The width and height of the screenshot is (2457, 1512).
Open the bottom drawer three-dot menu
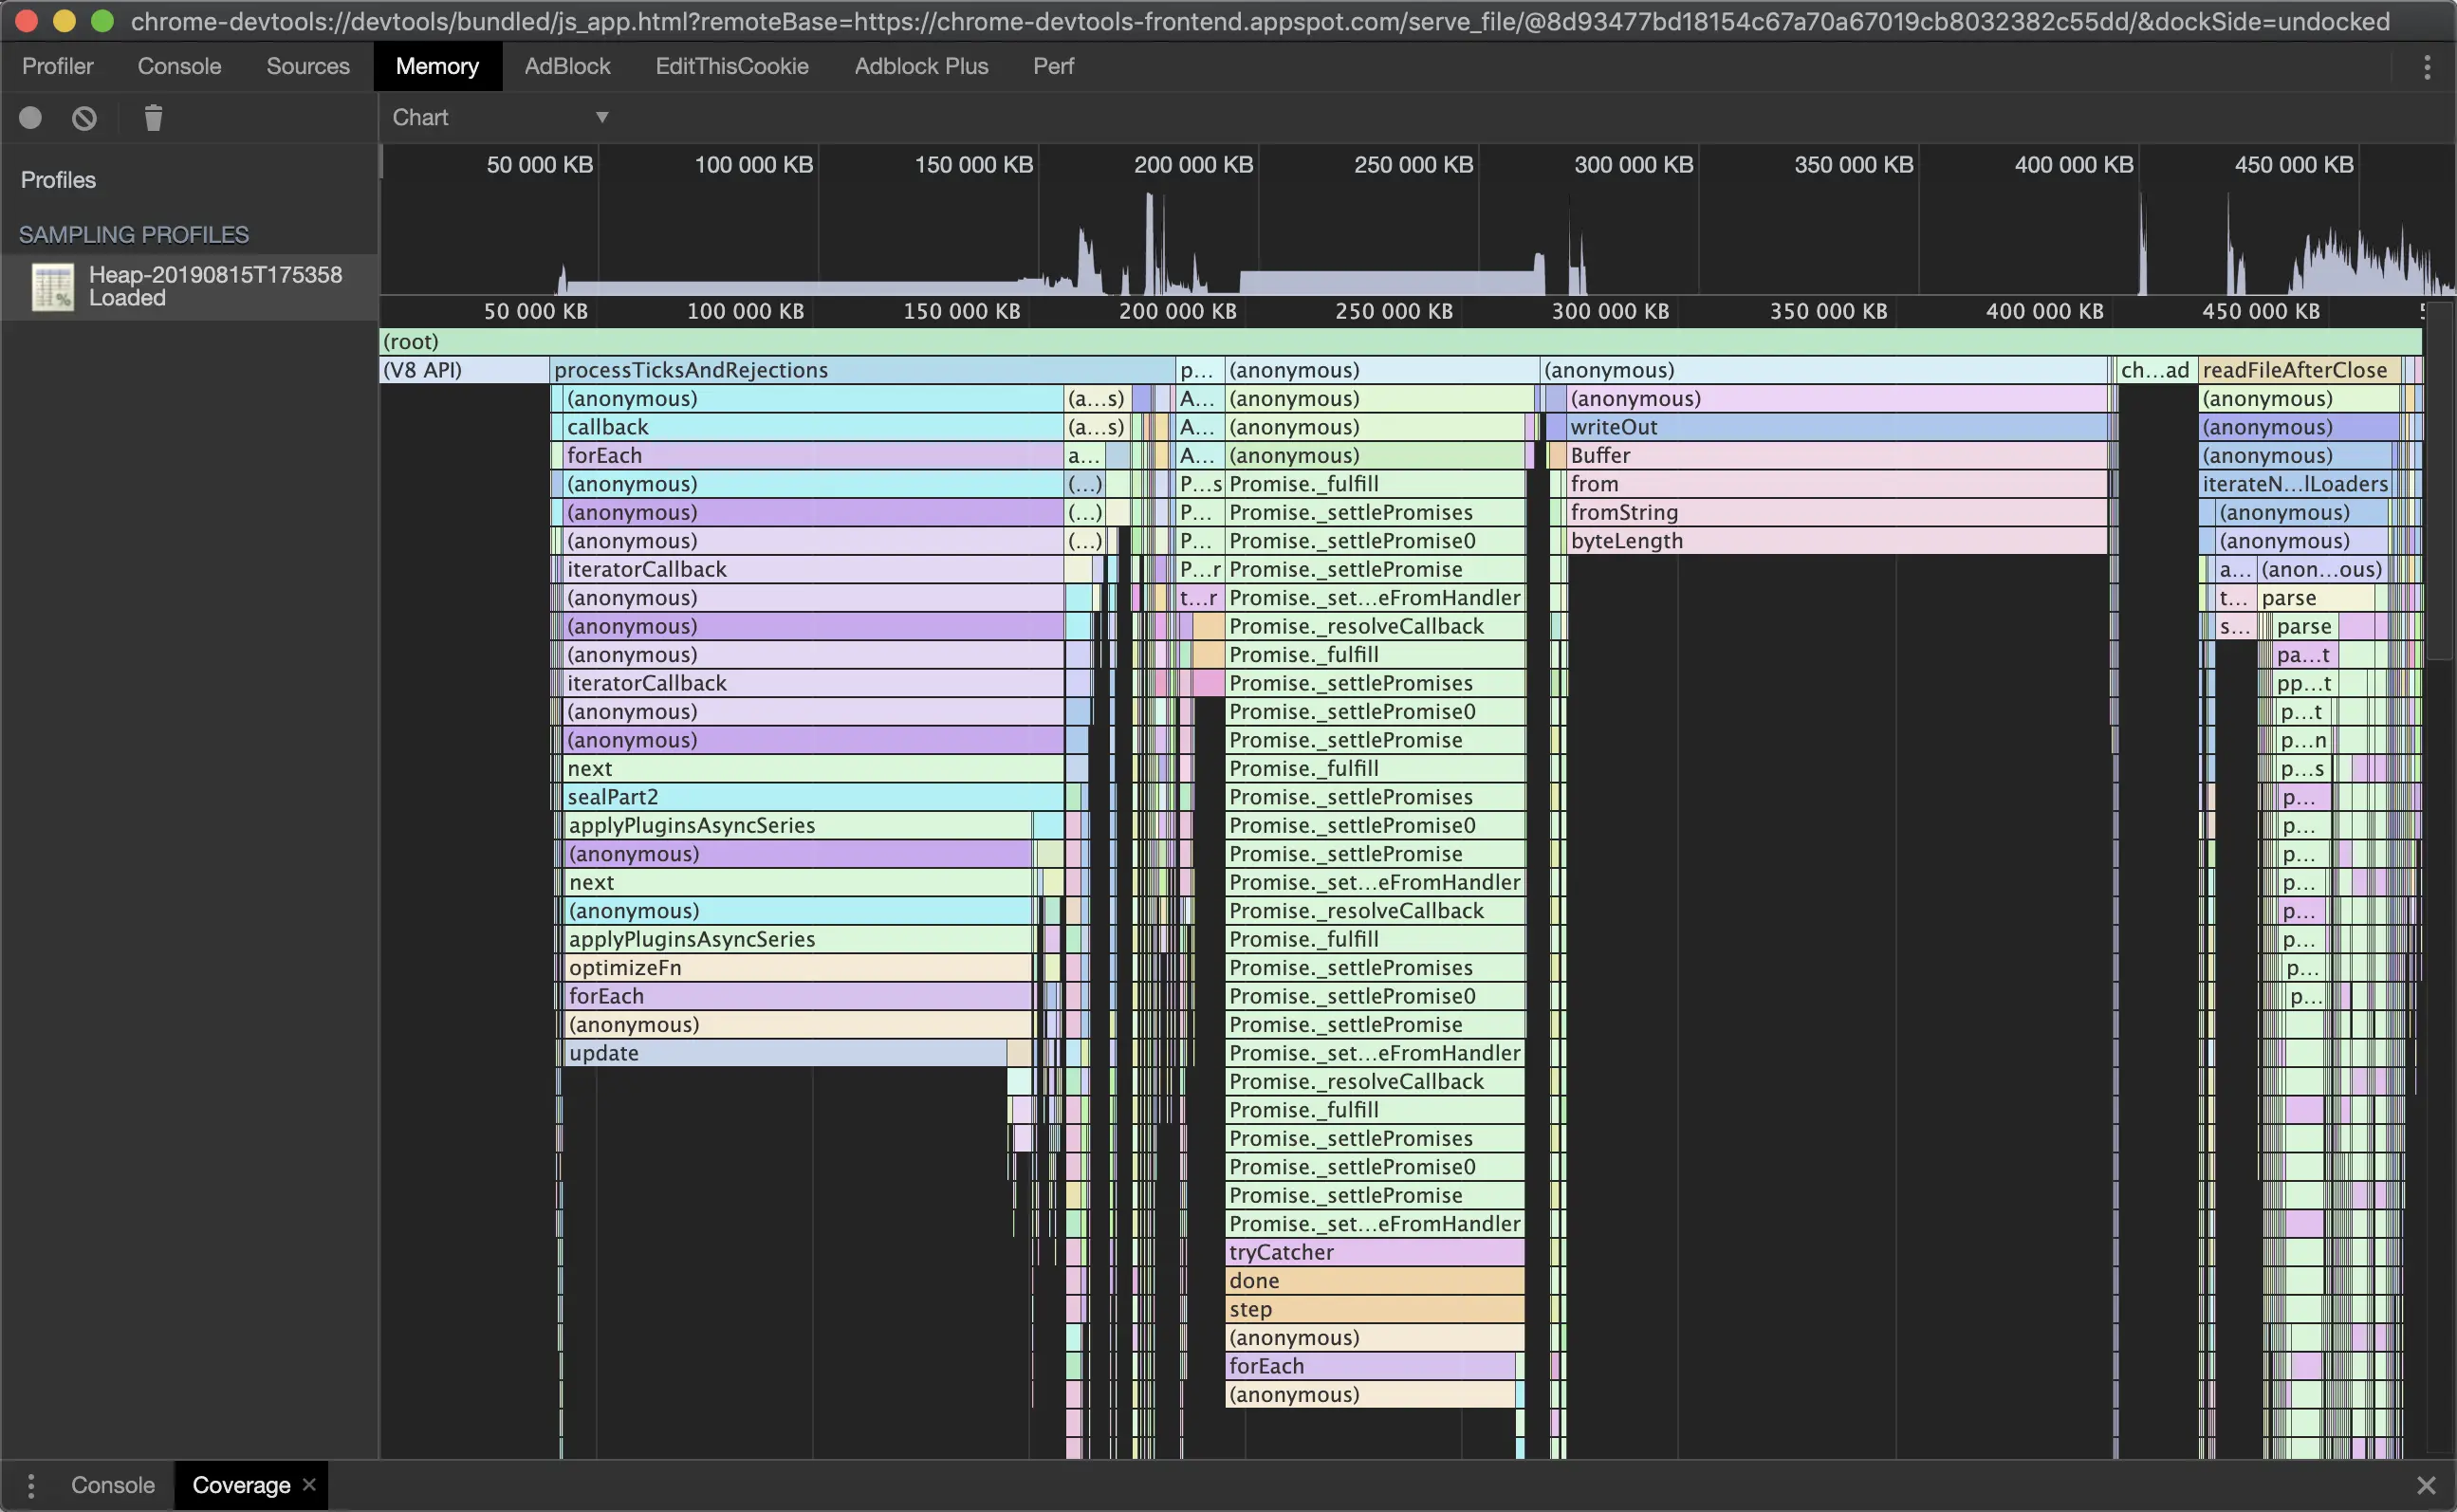[x=31, y=1485]
